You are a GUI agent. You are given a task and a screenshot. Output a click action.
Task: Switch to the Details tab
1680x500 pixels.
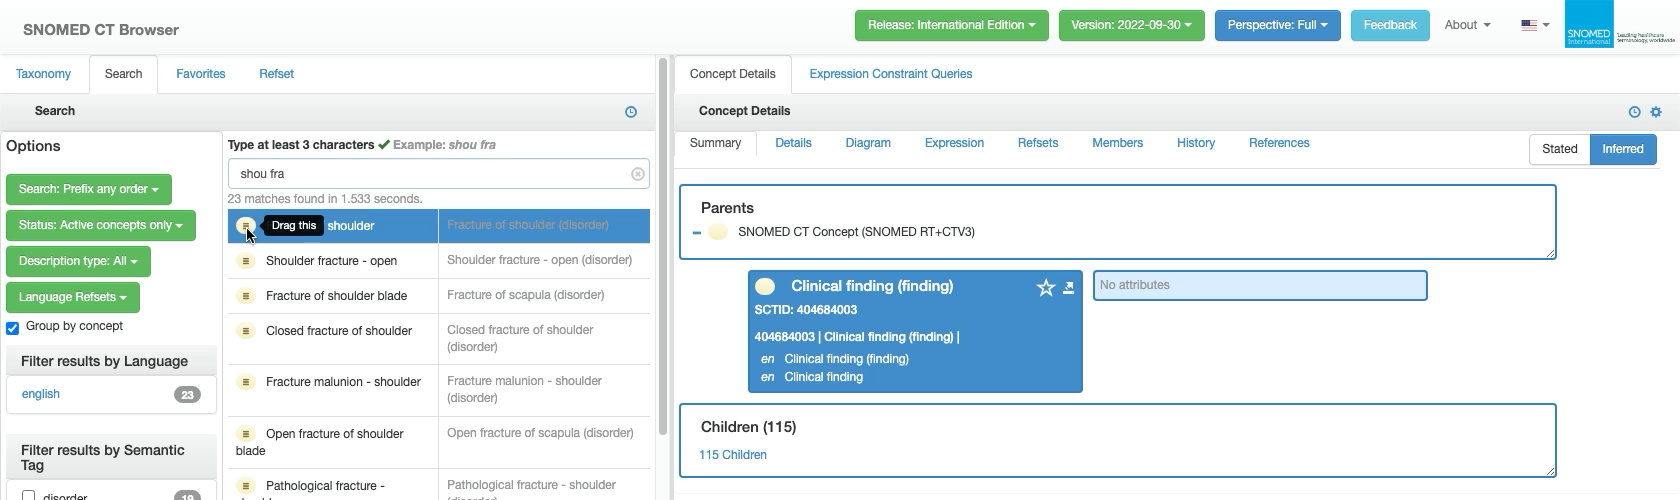(x=793, y=143)
